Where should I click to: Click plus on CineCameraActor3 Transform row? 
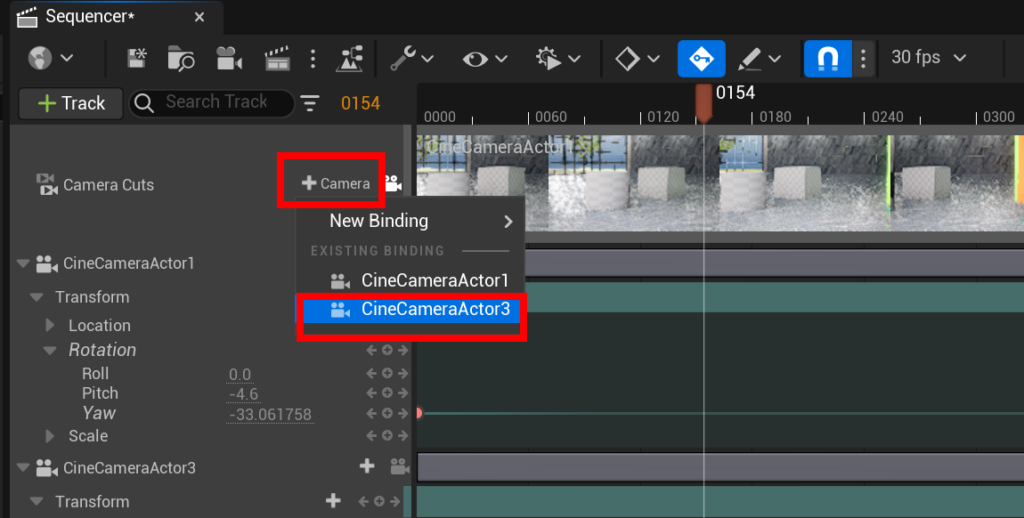tap(333, 501)
